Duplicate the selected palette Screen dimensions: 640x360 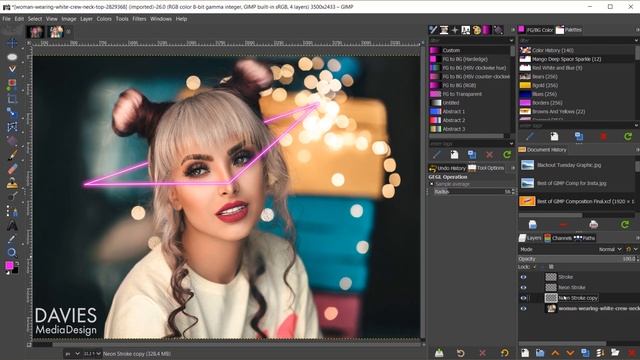pyautogui.click(x=578, y=136)
